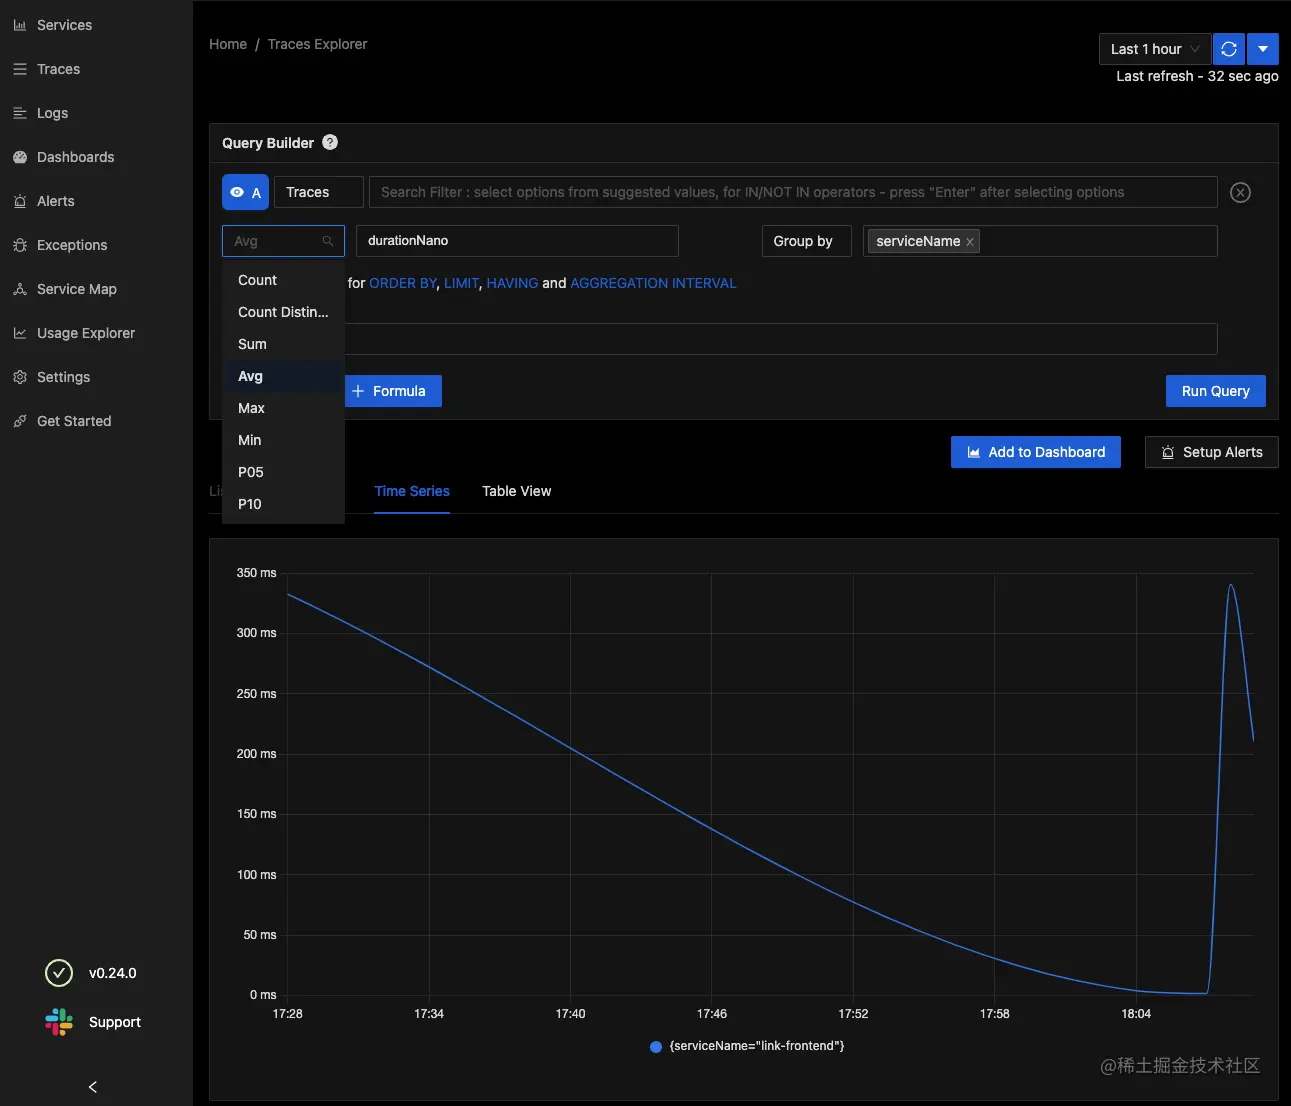Click the Logs sidebar icon
Screen dimensions: 1291x1106
click(x=20, y=113)
